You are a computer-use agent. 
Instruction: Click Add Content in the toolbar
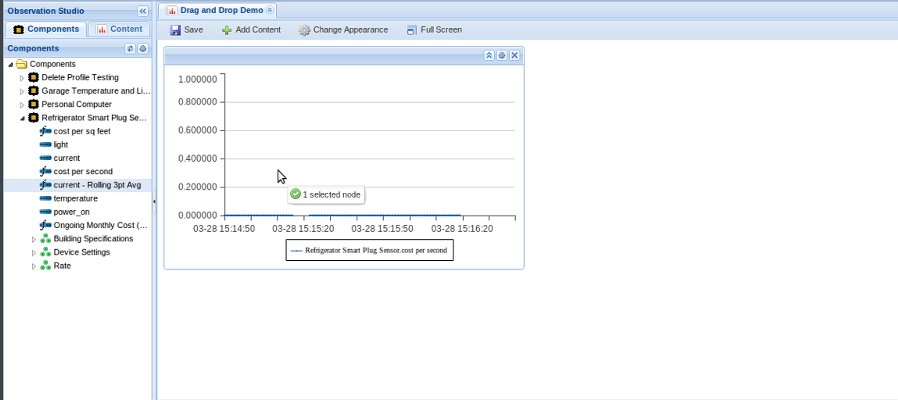[250, 30]
